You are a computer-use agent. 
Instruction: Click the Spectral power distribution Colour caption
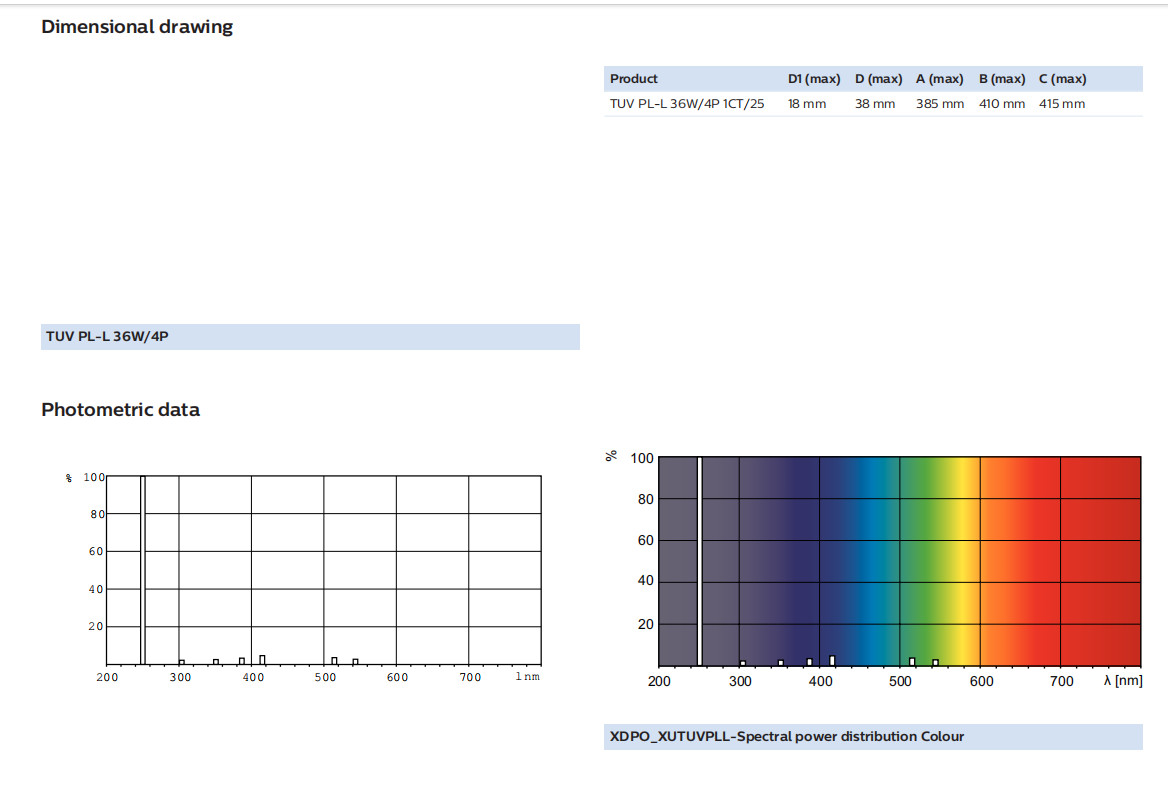(x=787, y=737)
